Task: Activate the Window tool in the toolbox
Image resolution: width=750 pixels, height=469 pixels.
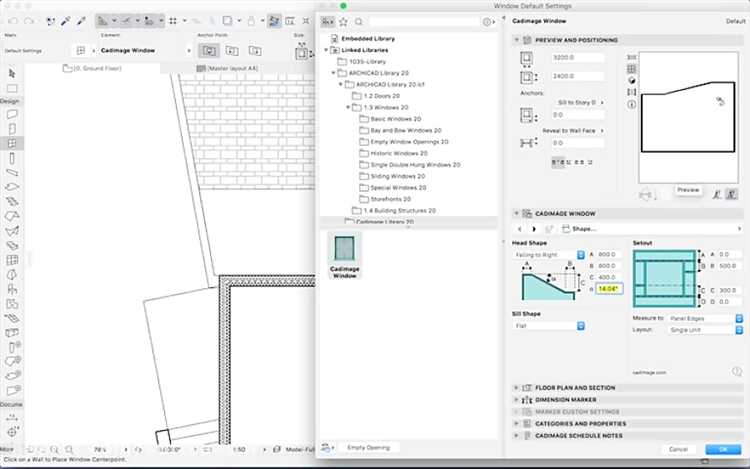Action: coord(12,143)
